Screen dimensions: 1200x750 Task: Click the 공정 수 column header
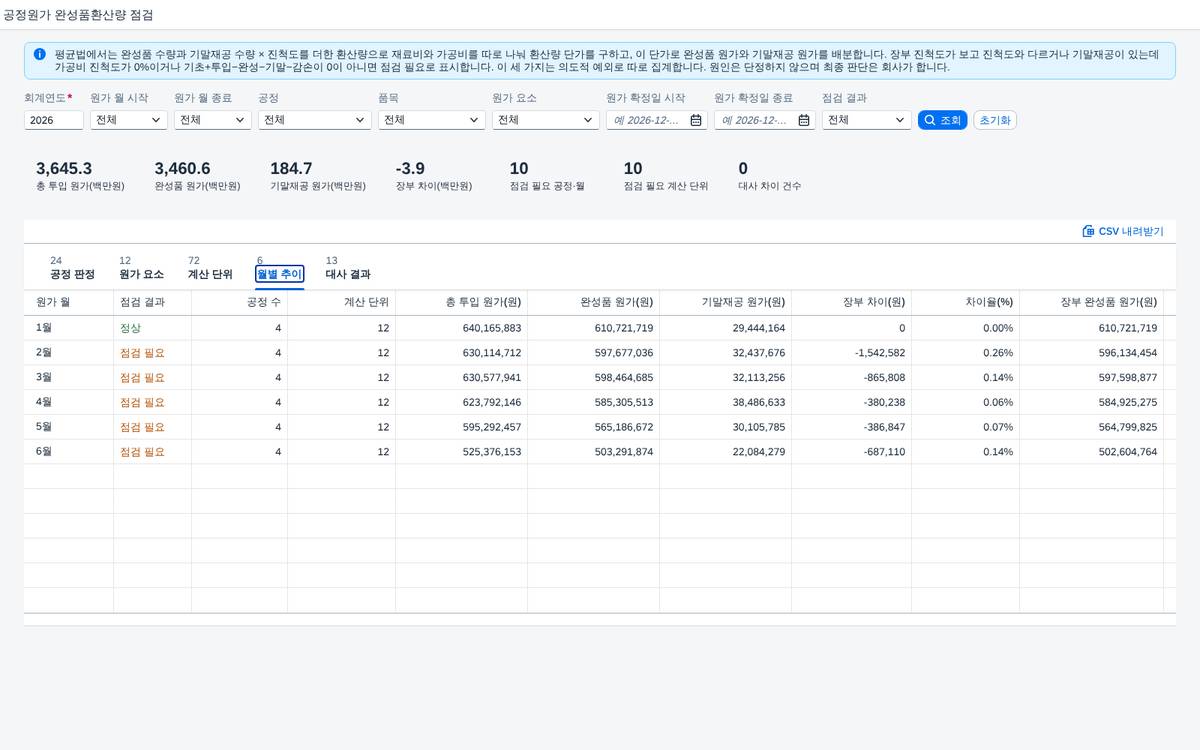(x=239, y=302)
